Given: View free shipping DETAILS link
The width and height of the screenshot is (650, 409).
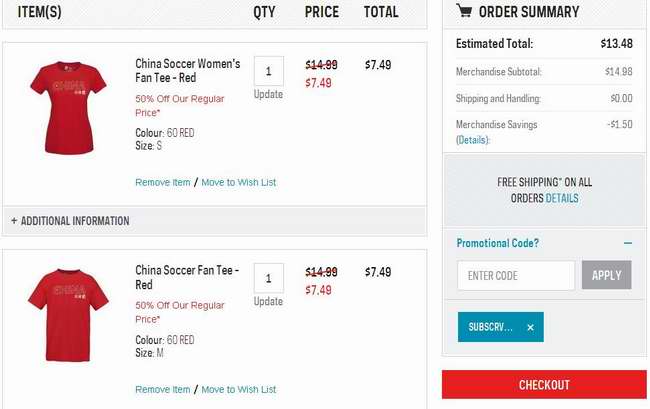Looking at the screenshot, I should pos(562,198).
